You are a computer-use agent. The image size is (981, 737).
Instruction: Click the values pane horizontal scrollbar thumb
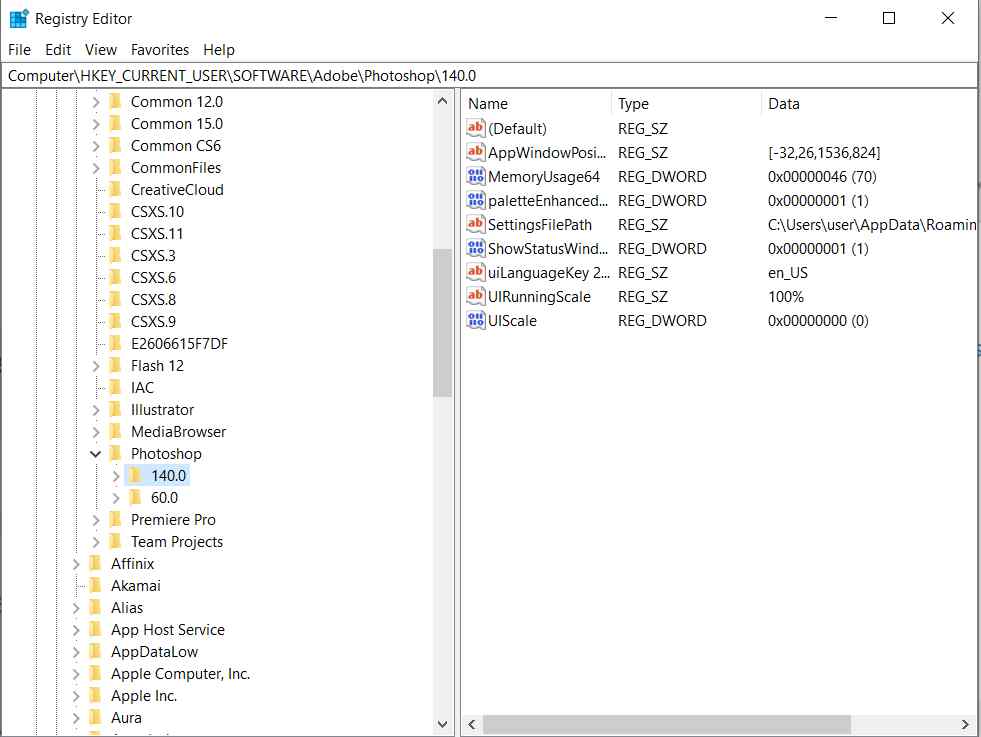pyautogui.click(x=666, y=724)
